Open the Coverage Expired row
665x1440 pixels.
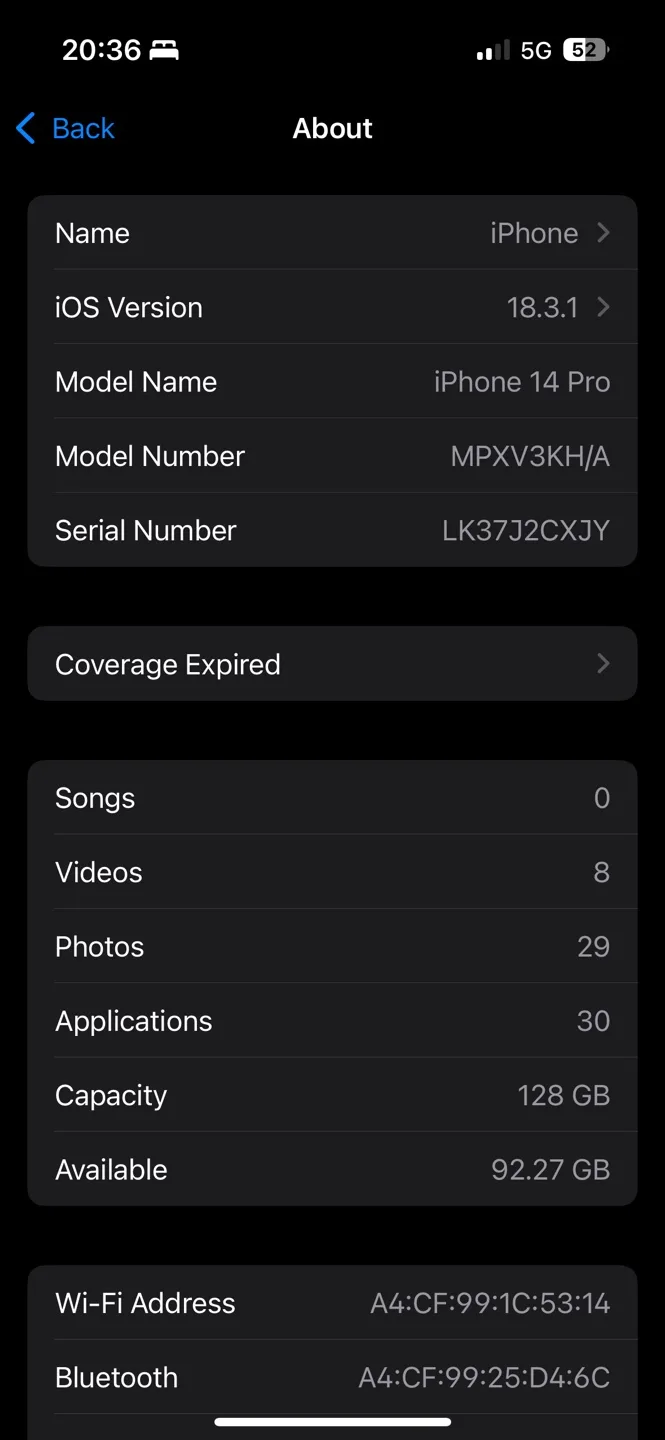332,663
